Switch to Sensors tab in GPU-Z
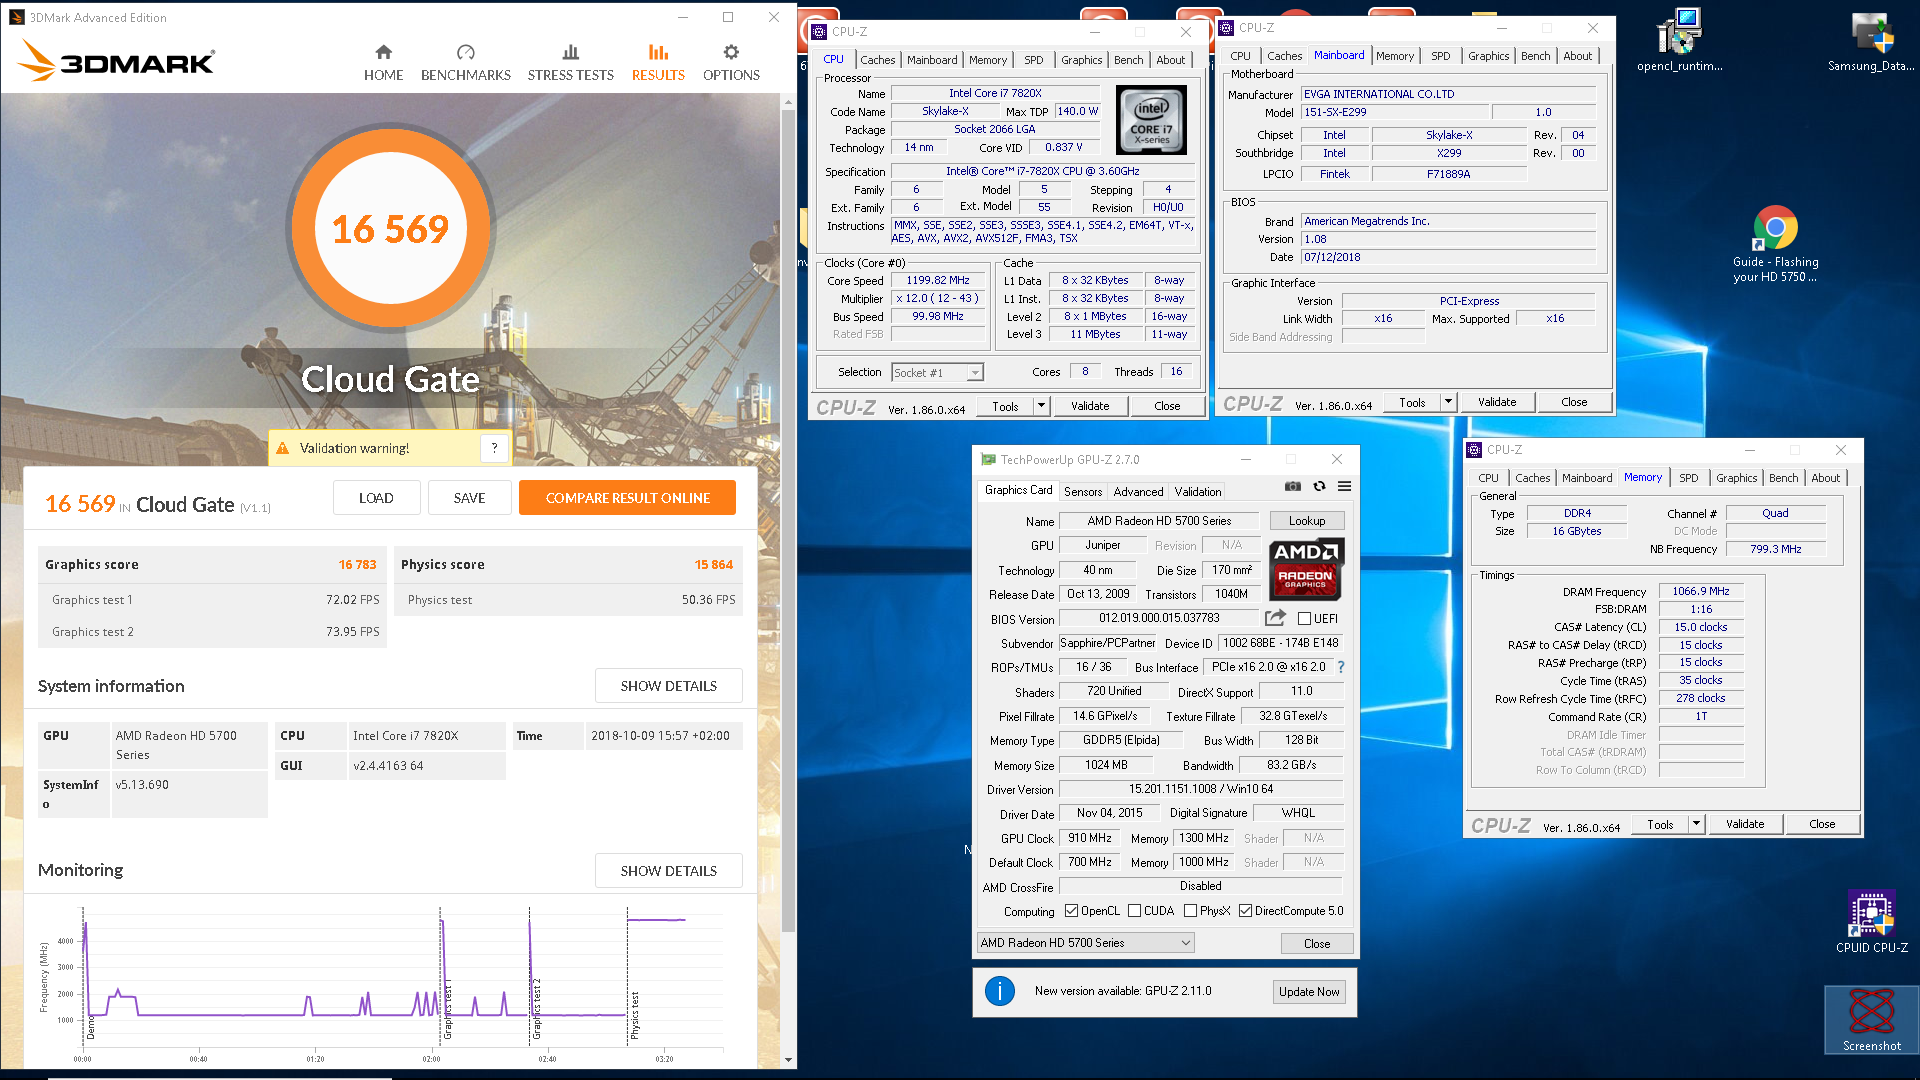The height and width of the screenshot is (1080, 1920). point(1082,492)
